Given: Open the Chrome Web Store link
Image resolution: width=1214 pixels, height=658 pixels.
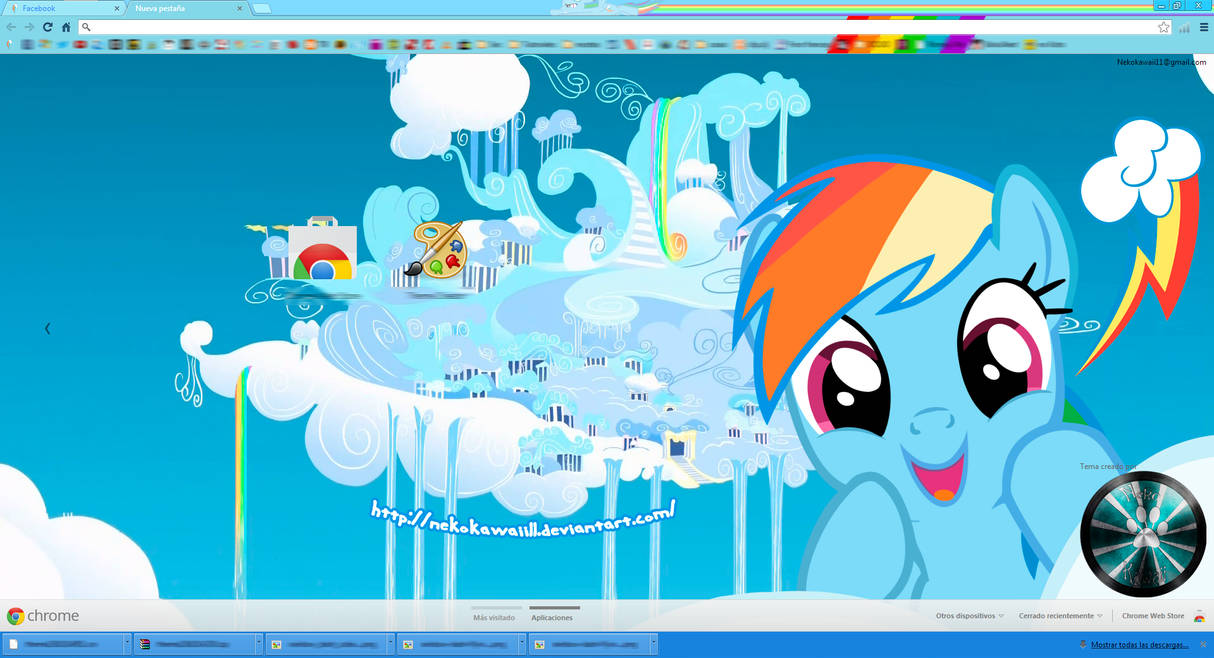Looking at the screenshot, I should click(1153, 616).
